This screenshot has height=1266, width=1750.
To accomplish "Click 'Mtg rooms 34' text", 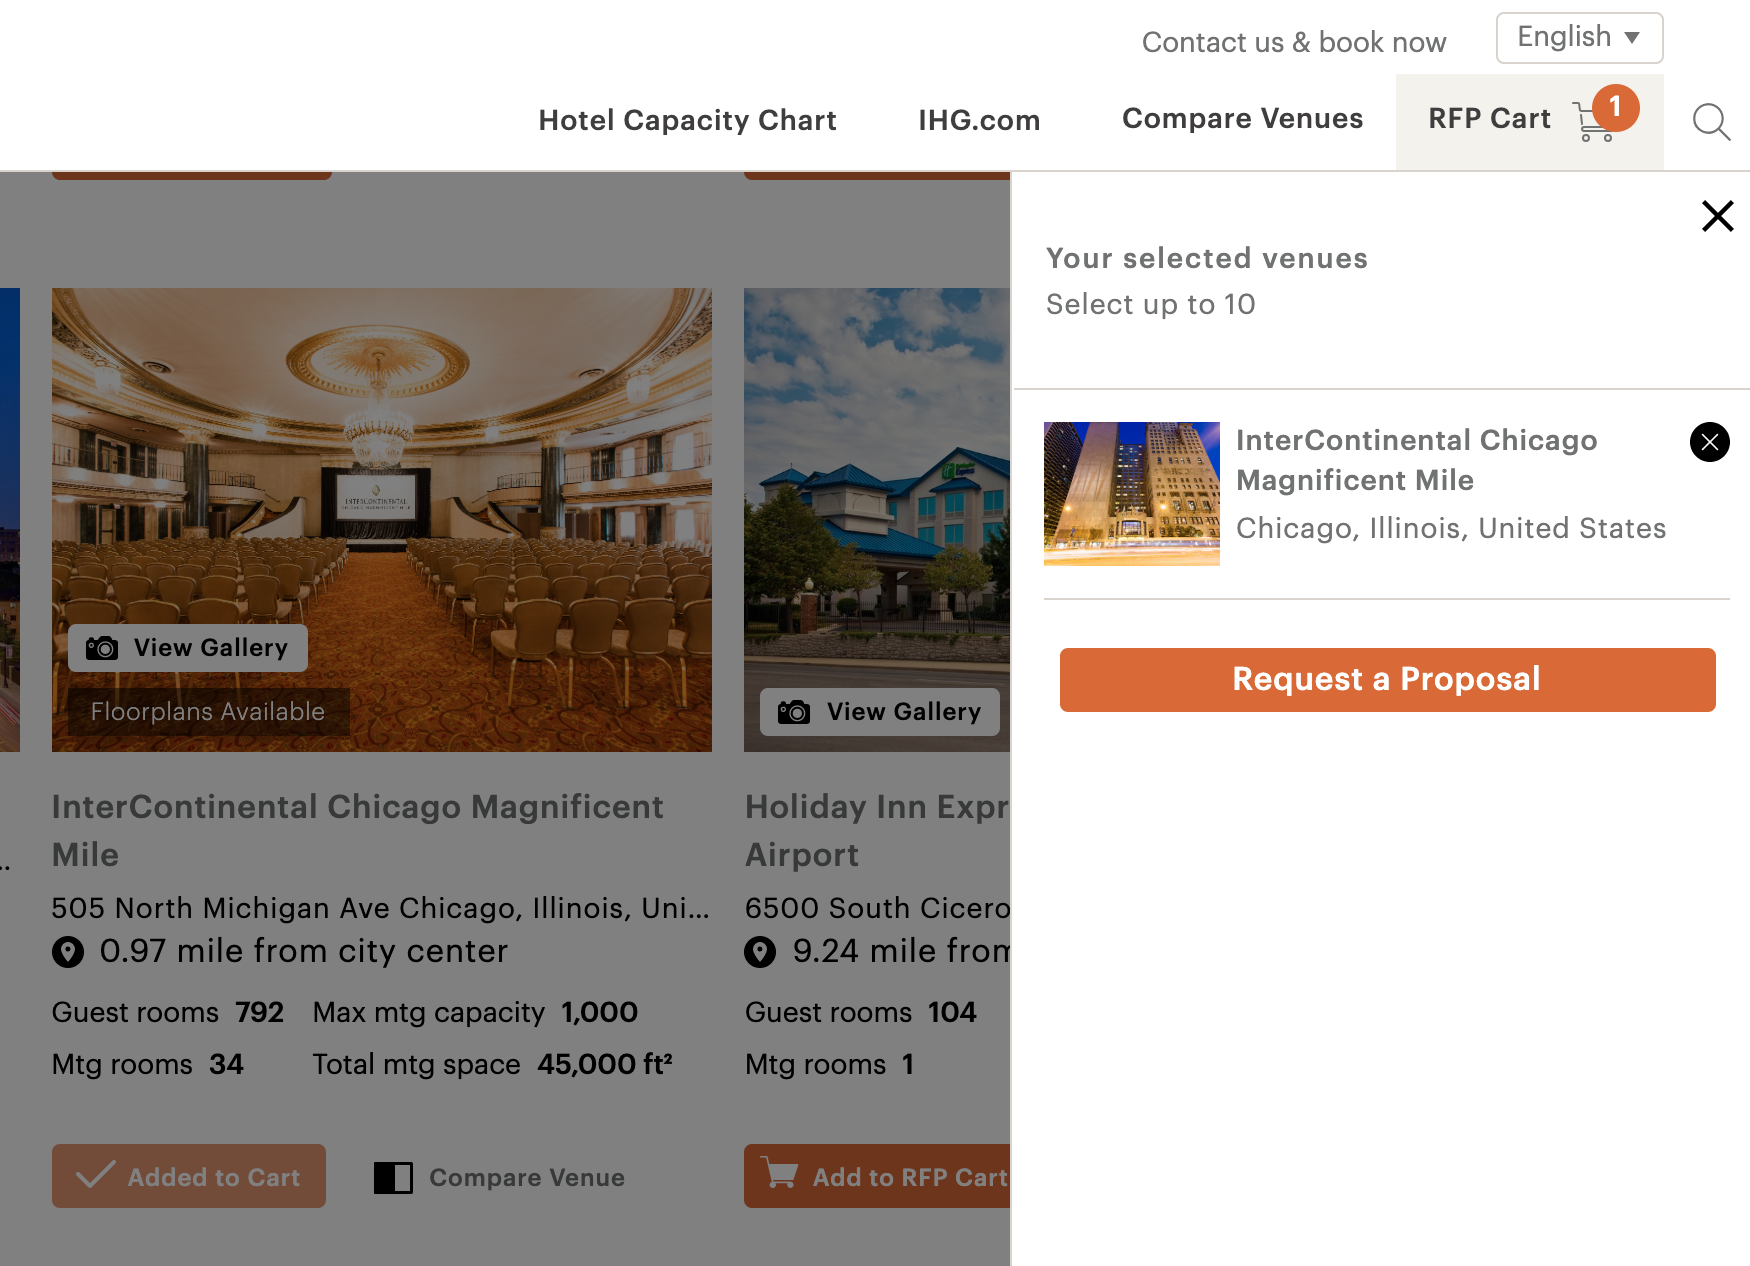I will point(148,1064).
